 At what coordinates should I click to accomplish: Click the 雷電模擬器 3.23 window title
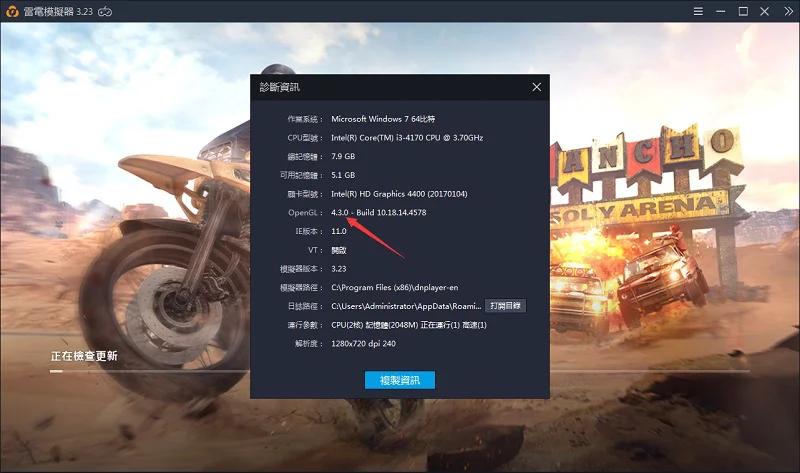tap(58, 11)
